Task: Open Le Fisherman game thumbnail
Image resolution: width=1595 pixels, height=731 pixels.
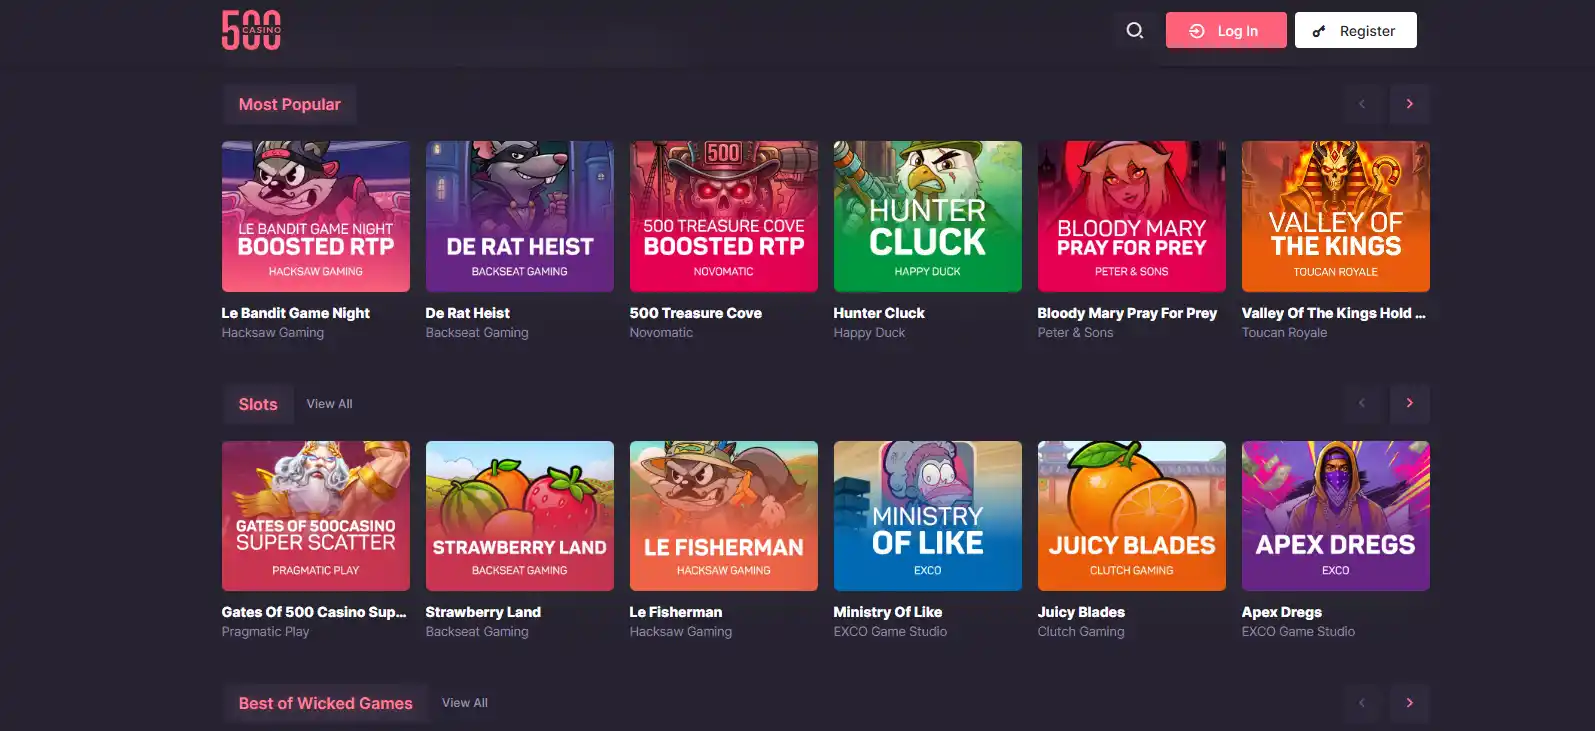Action: [x=724, y=516]
